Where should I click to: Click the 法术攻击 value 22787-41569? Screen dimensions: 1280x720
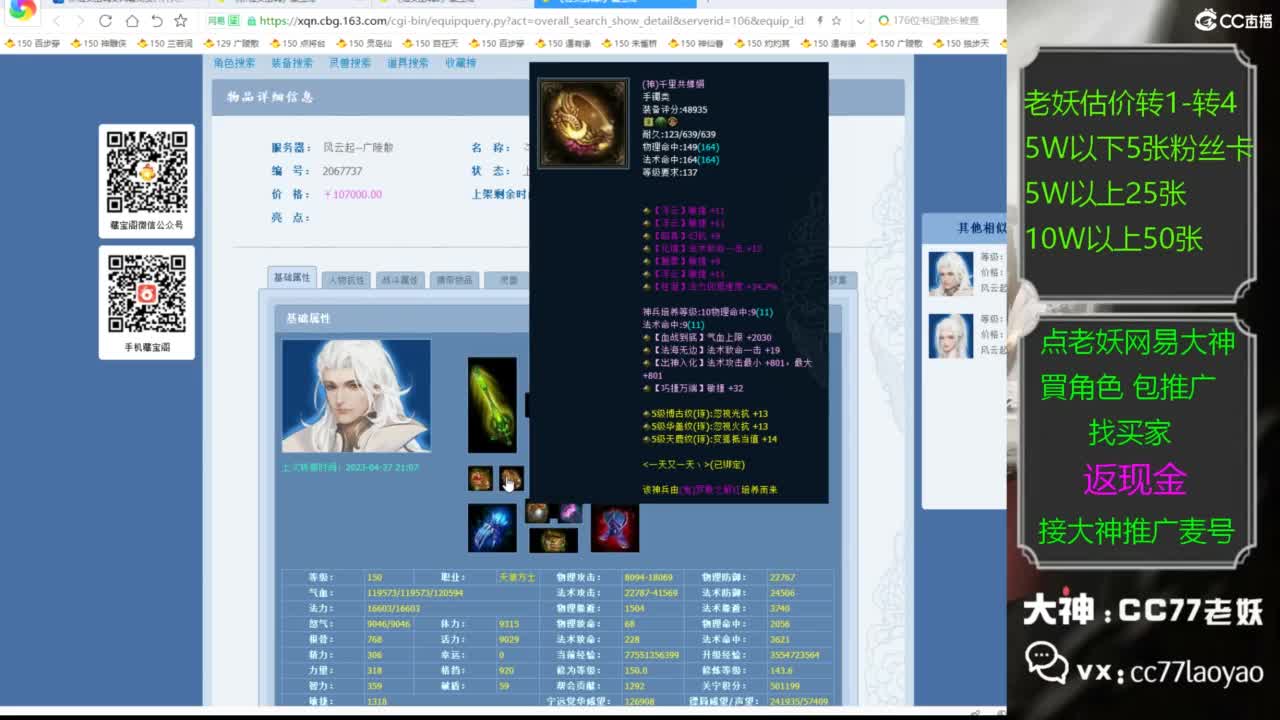651,593
